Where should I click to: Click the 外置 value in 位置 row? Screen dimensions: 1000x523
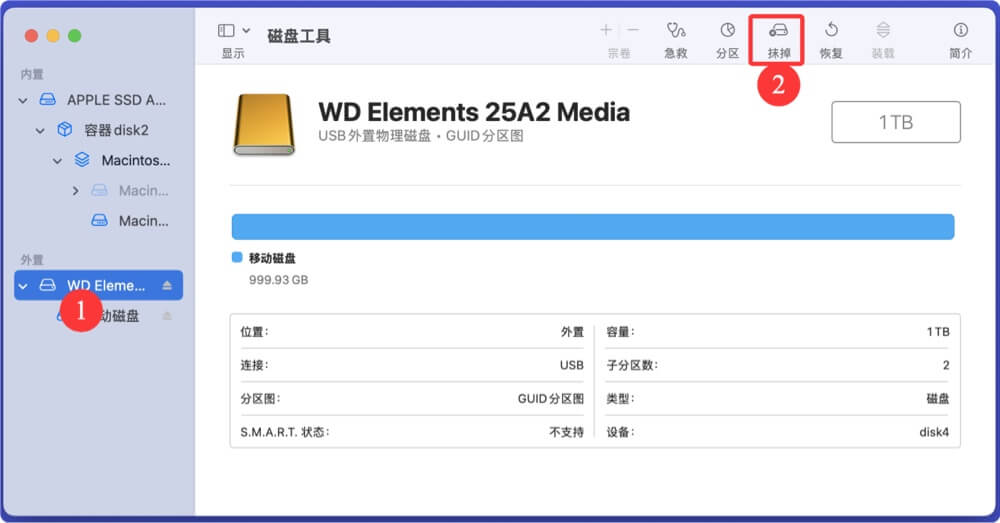(572, 332)
